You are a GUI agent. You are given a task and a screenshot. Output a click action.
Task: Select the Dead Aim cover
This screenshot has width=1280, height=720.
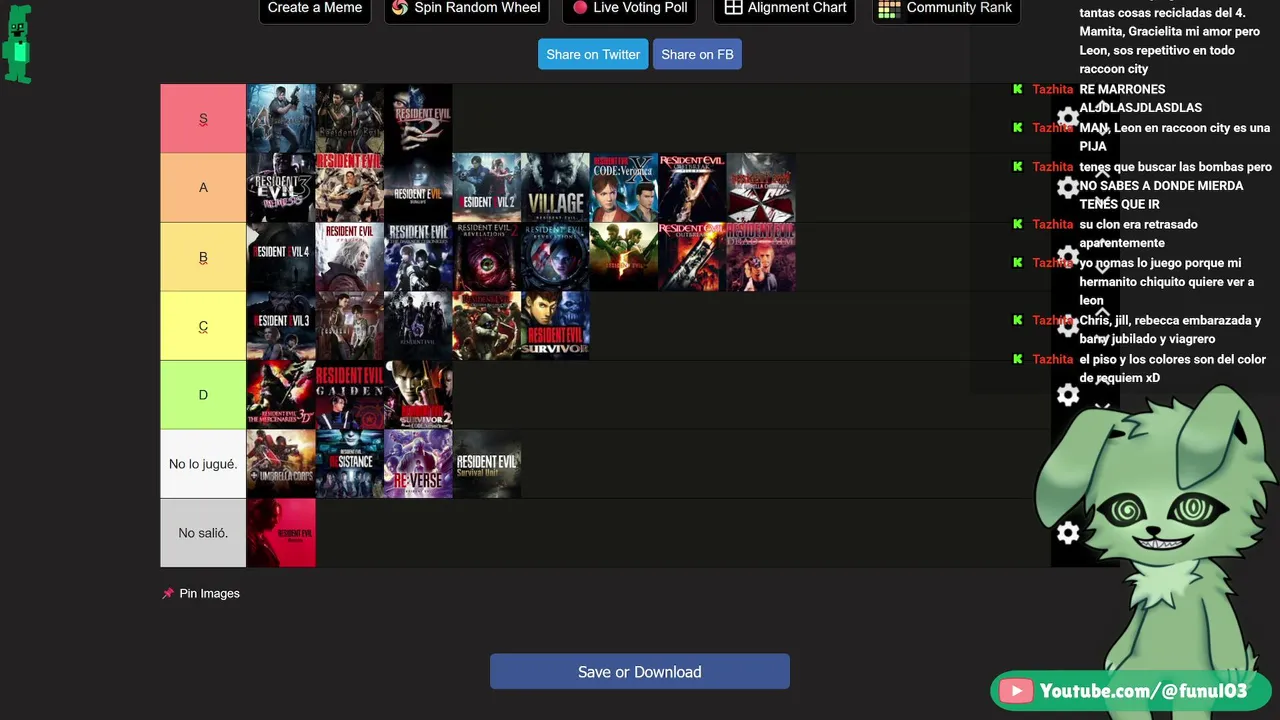[x=762, y=257]
